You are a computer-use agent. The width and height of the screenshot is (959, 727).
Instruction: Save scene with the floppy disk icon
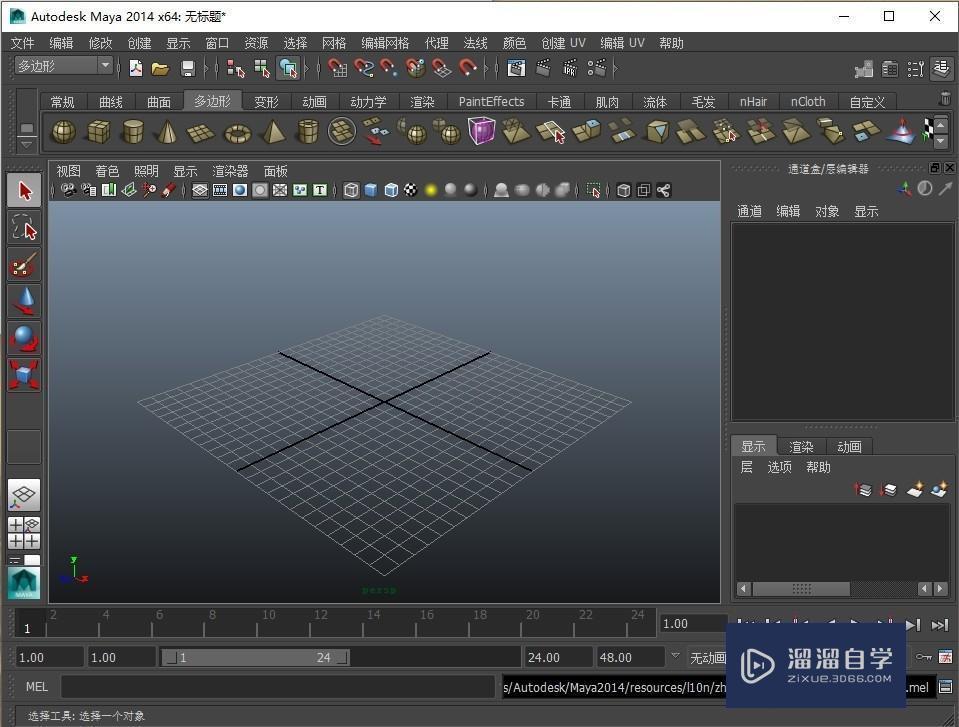(x=188, y=68)
